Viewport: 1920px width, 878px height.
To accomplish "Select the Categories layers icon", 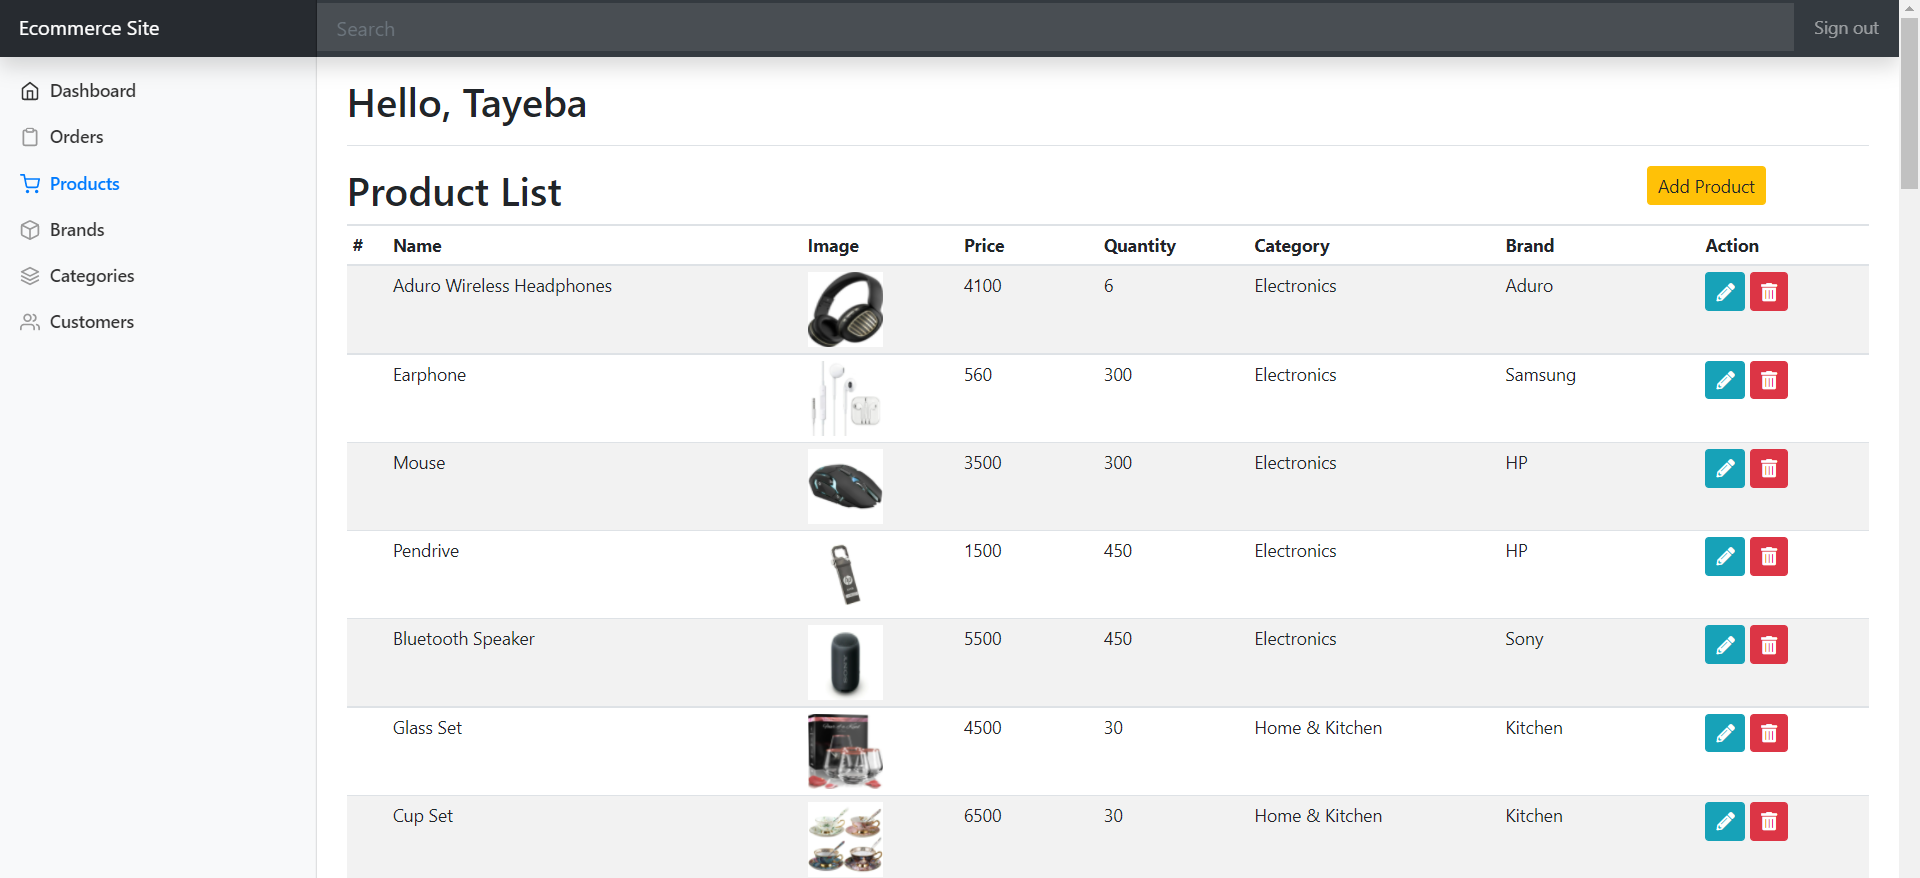I will (29, 275).
